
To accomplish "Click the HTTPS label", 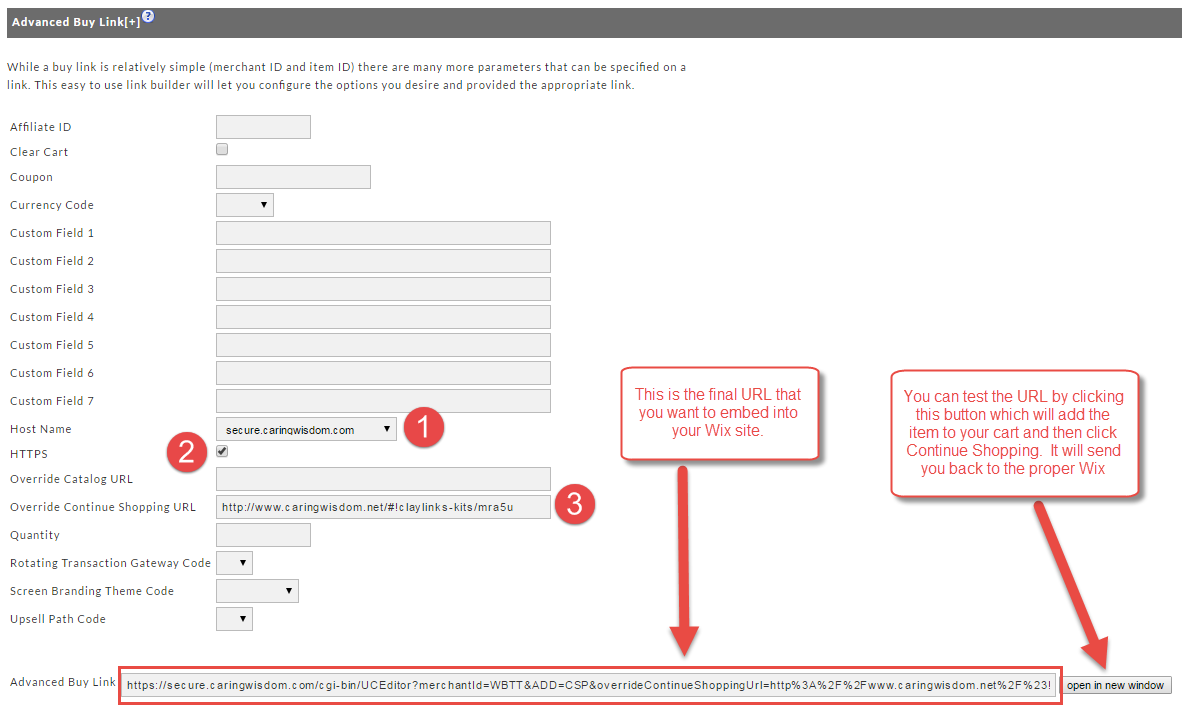I will tap(29, 454).
